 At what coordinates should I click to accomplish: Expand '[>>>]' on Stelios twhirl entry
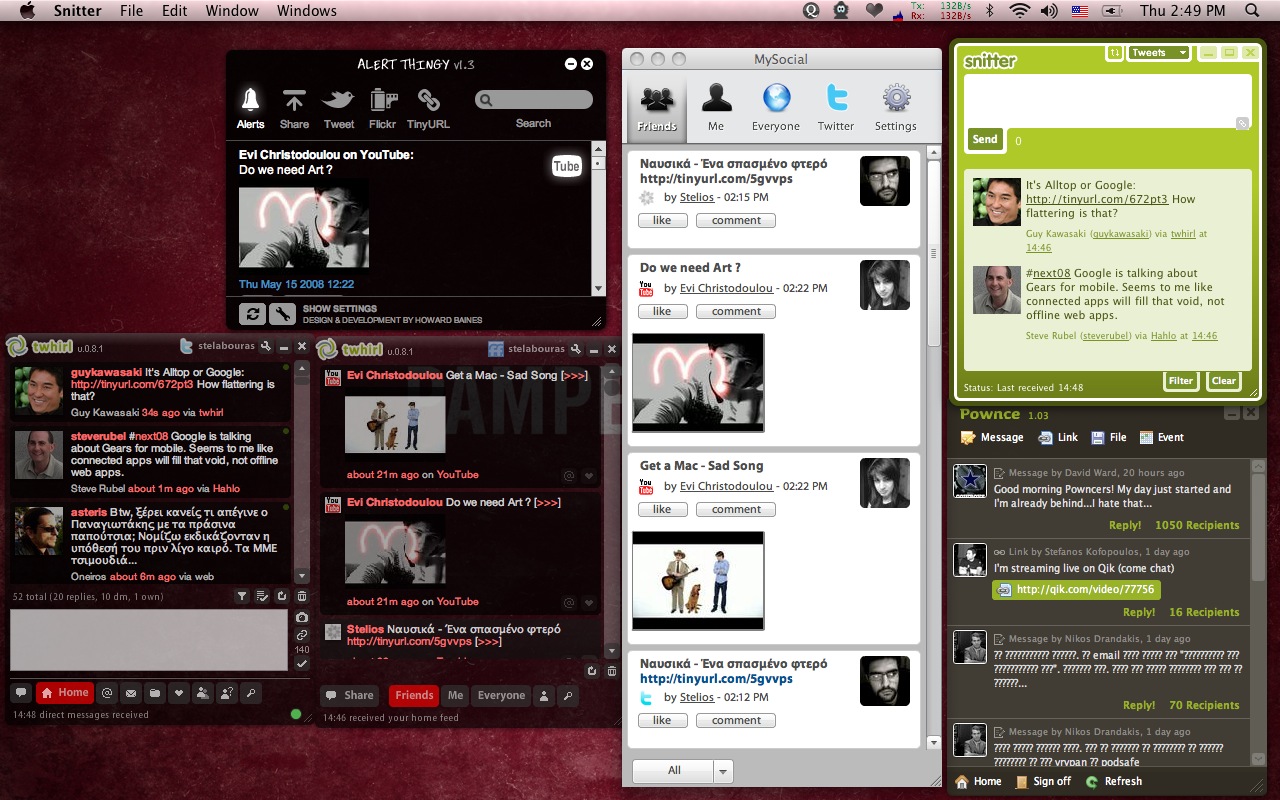click(488, 641)
